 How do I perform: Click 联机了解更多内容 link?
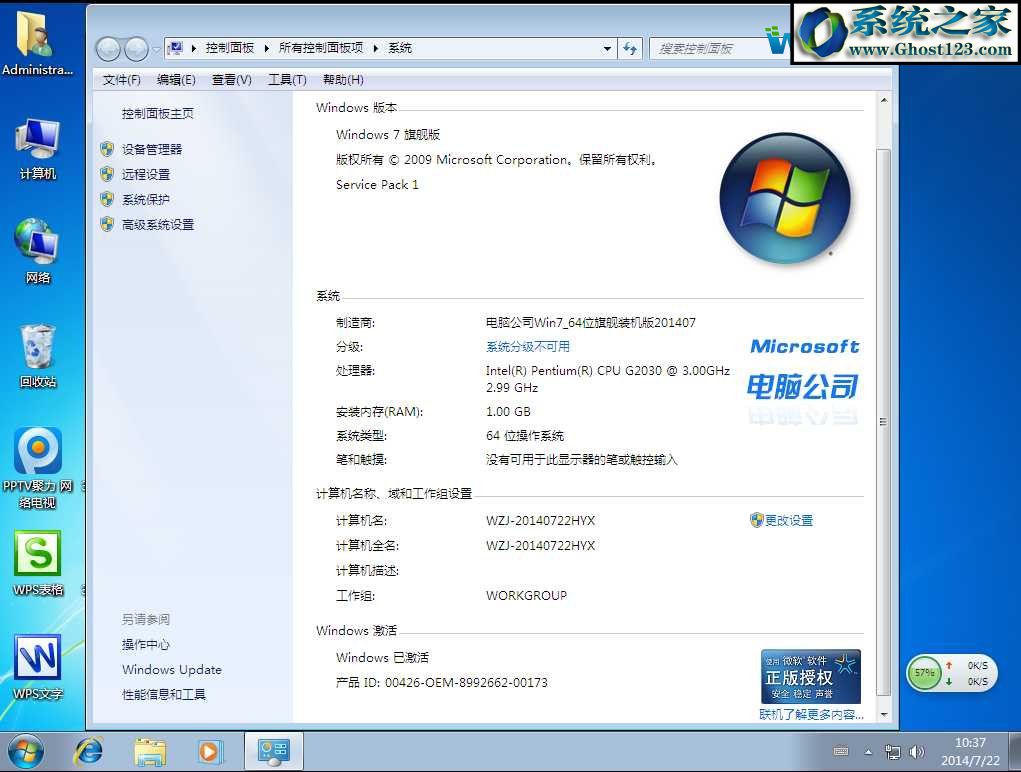[x=811, y=715]
